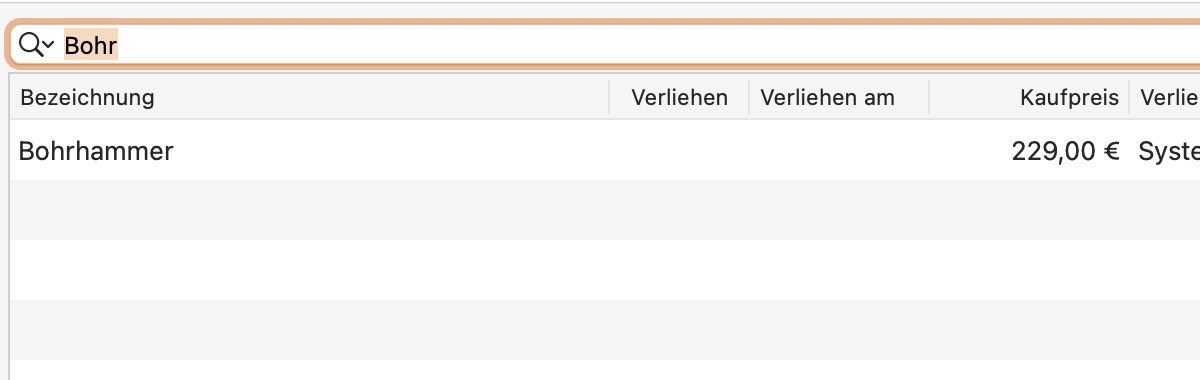Click first empty gray row below Bohrhammer
Image resolution: width=1200 pixels, height=380 pixels.
[x=605, y=210]
